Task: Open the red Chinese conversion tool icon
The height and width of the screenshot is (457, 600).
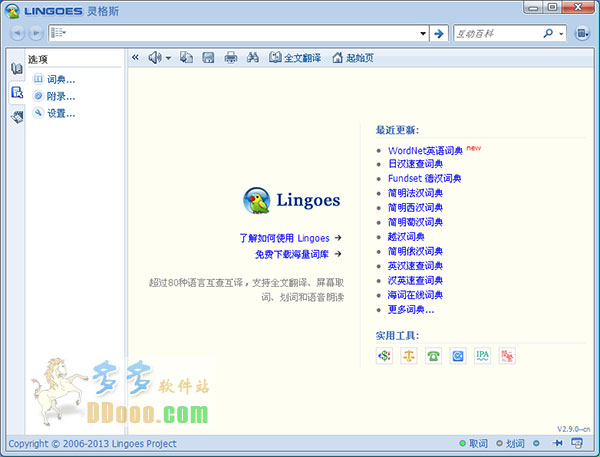Action: point(507,356)
